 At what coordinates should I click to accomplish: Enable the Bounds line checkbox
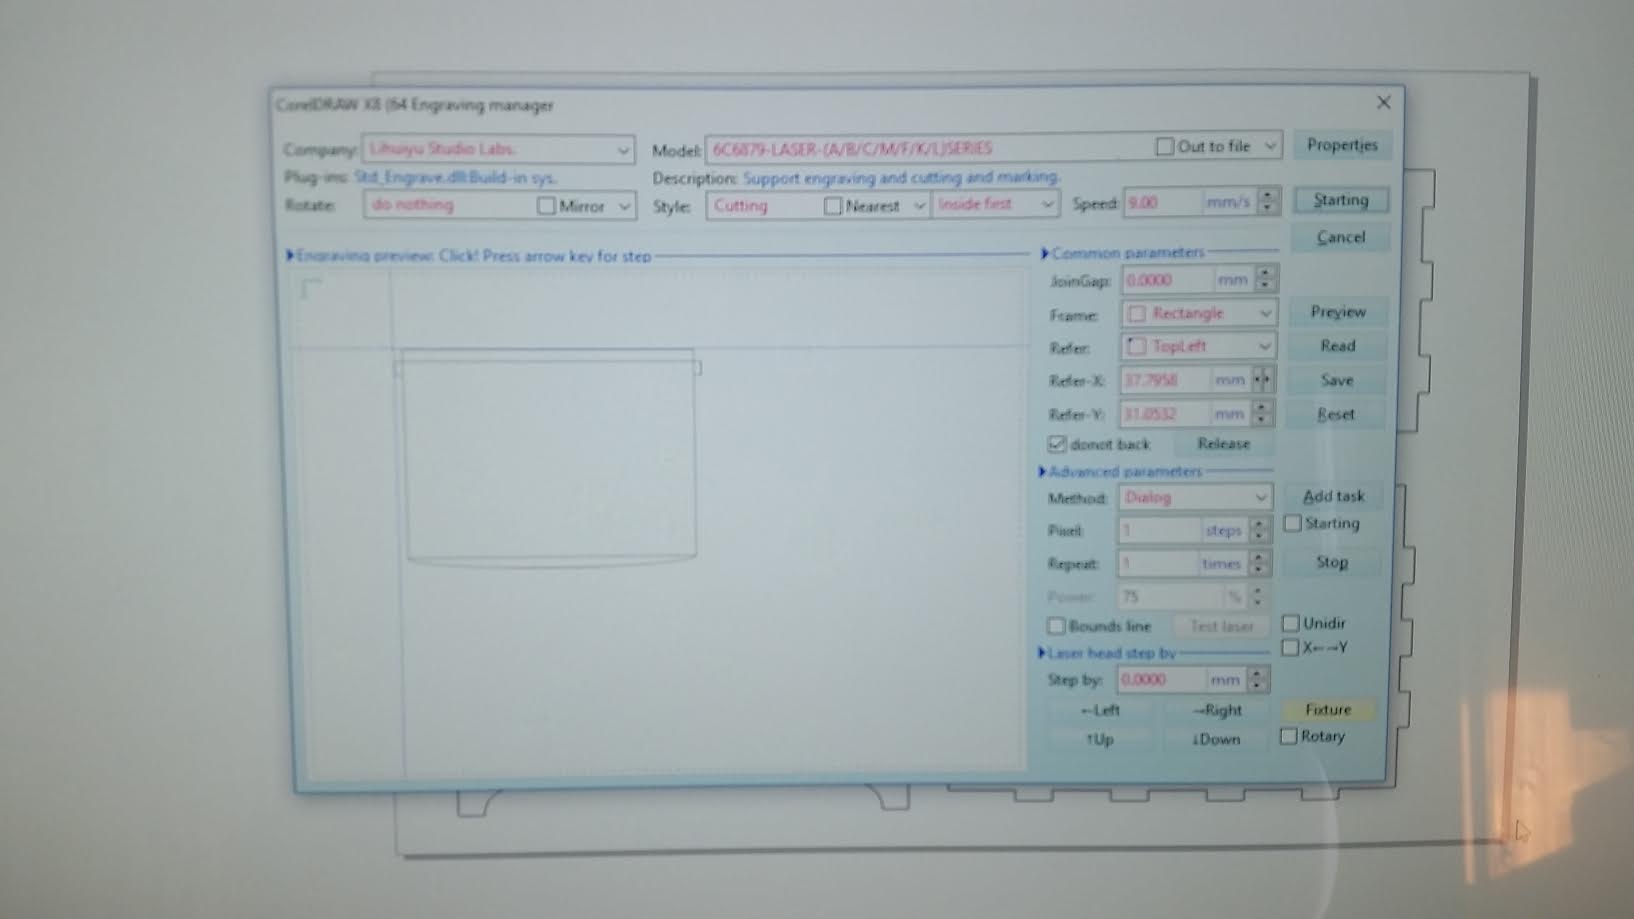coord(1056,627)
